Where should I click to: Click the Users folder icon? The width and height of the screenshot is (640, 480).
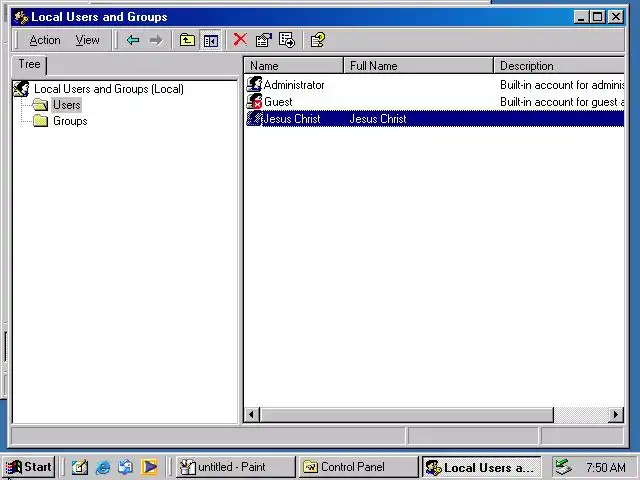pyautogui.click(x=40, y=105)
